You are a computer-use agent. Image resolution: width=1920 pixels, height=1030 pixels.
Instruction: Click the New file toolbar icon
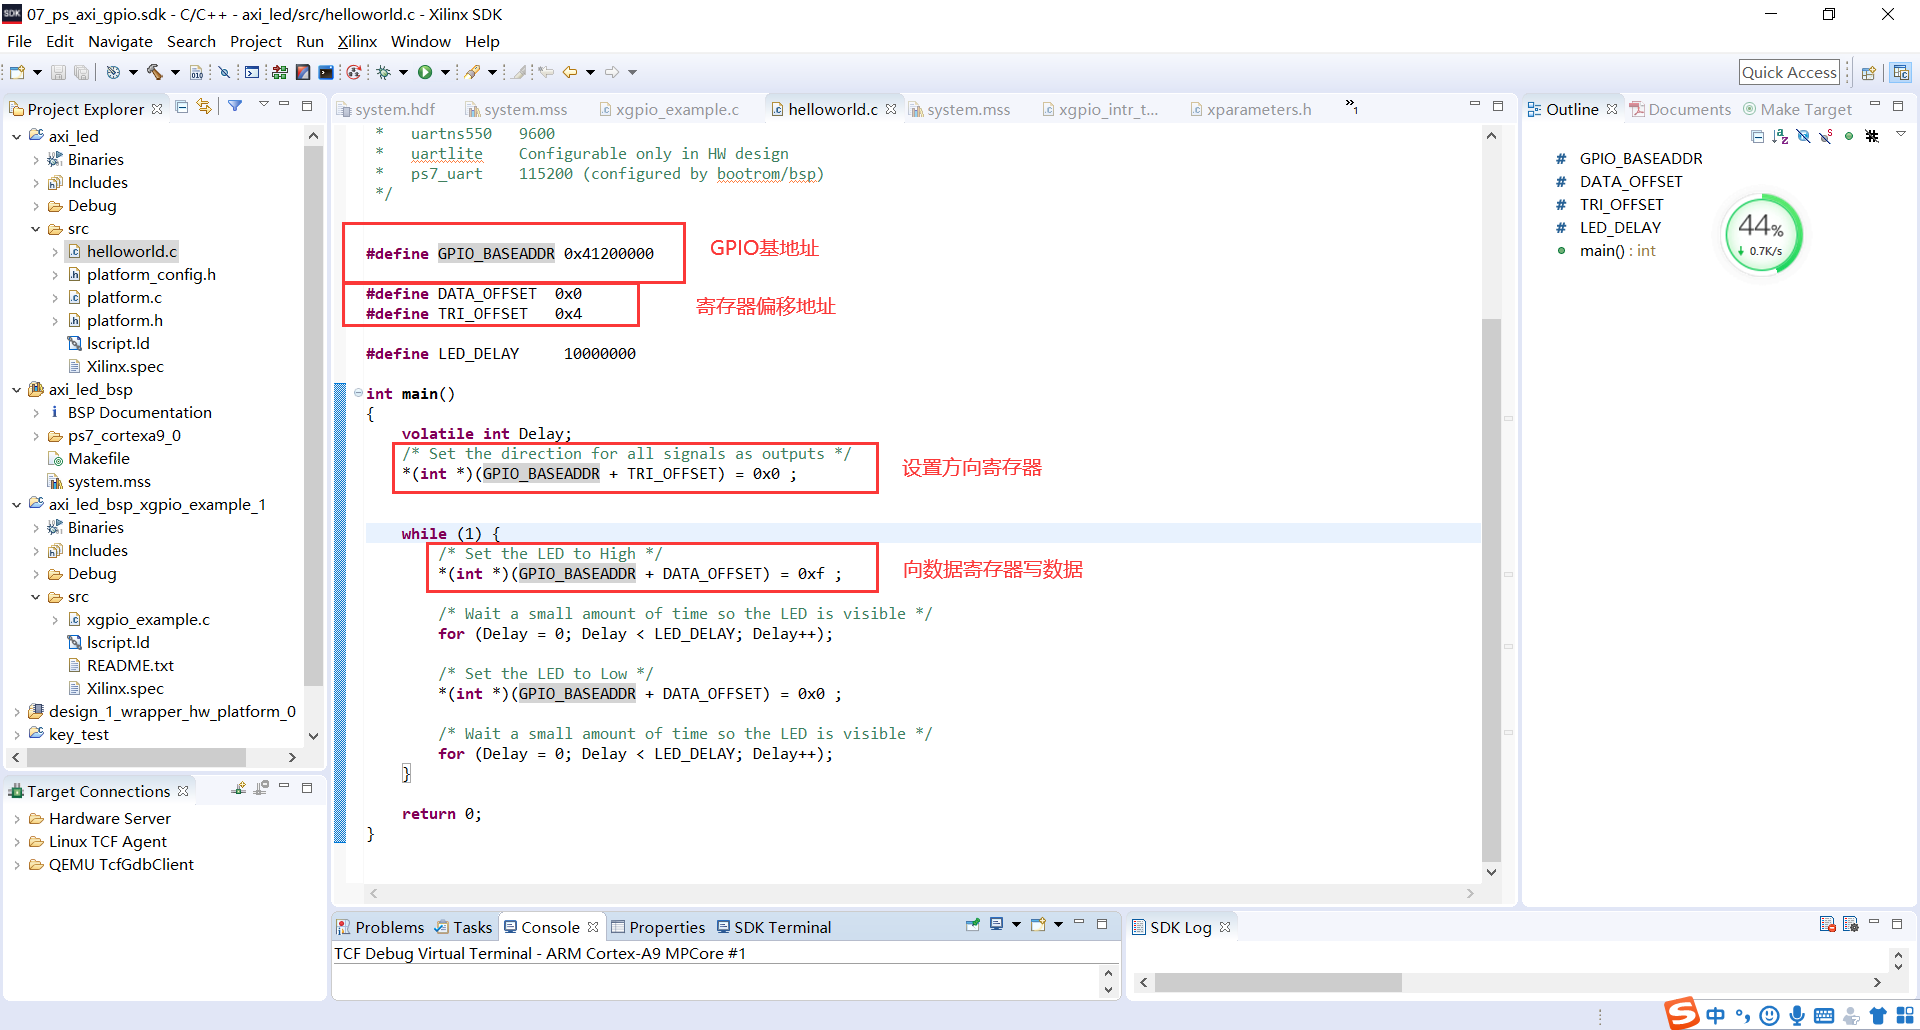[17, 72]
